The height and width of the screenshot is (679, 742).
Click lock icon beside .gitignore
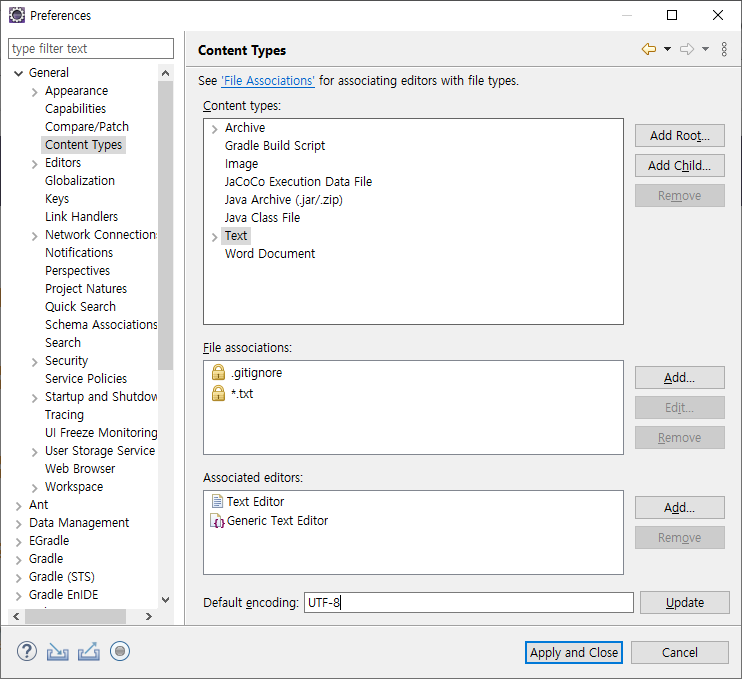click(218, 372)
